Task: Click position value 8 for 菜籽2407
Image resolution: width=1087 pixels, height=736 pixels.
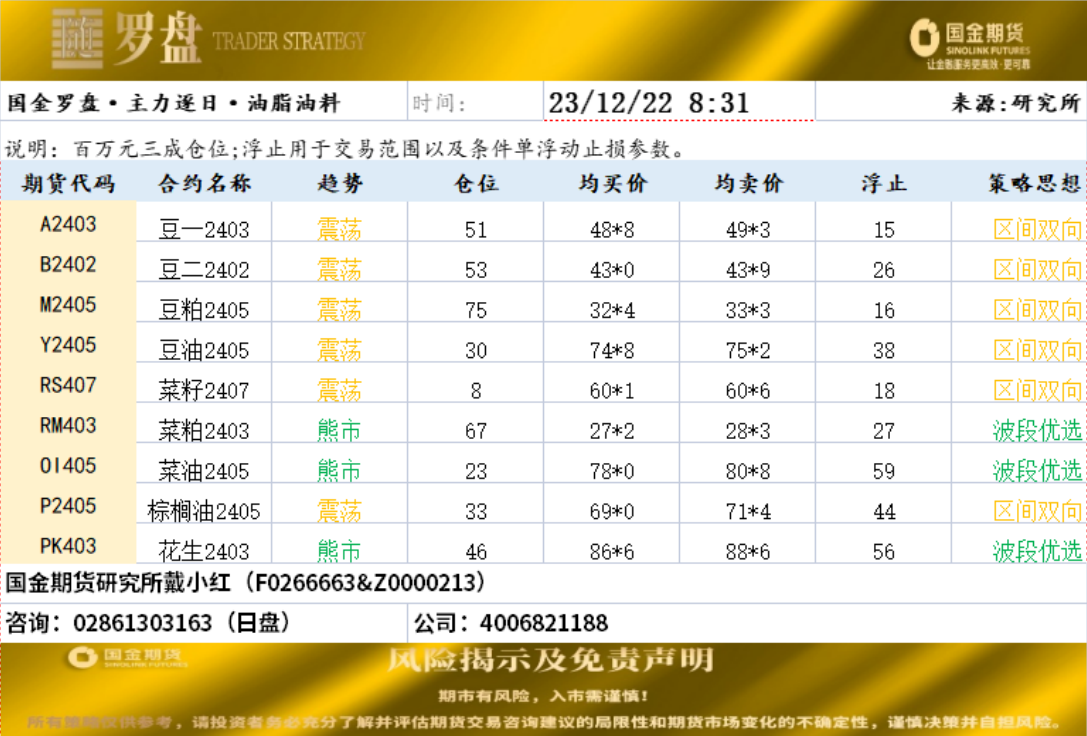Action: 476,390
